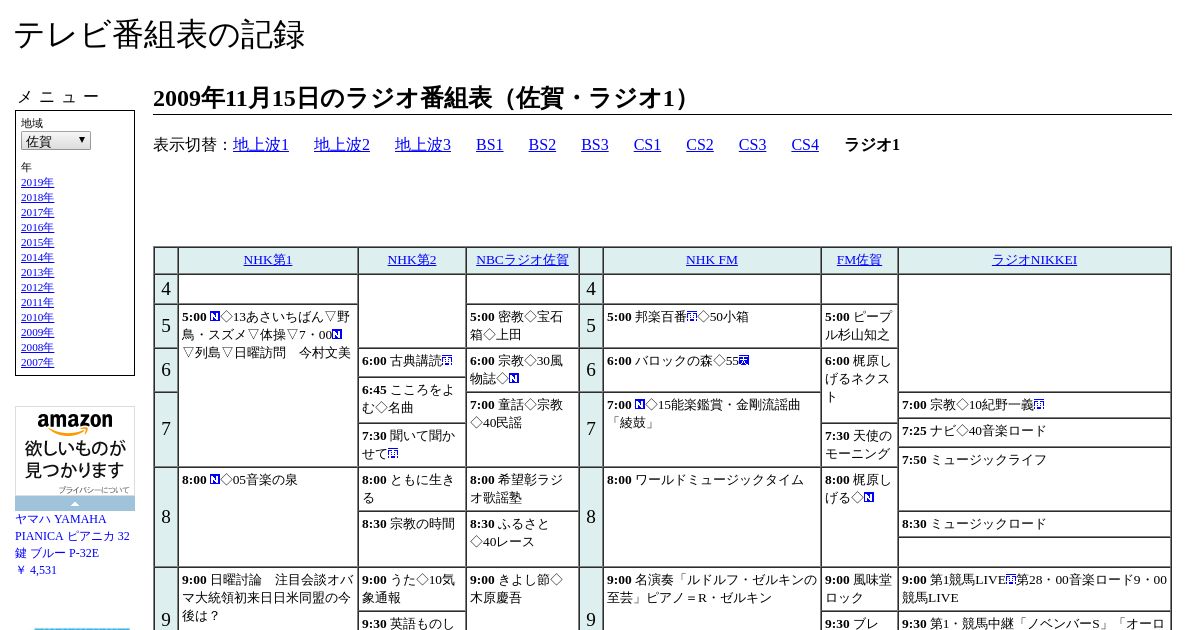Open the 2012年 year link

point(37,287)
